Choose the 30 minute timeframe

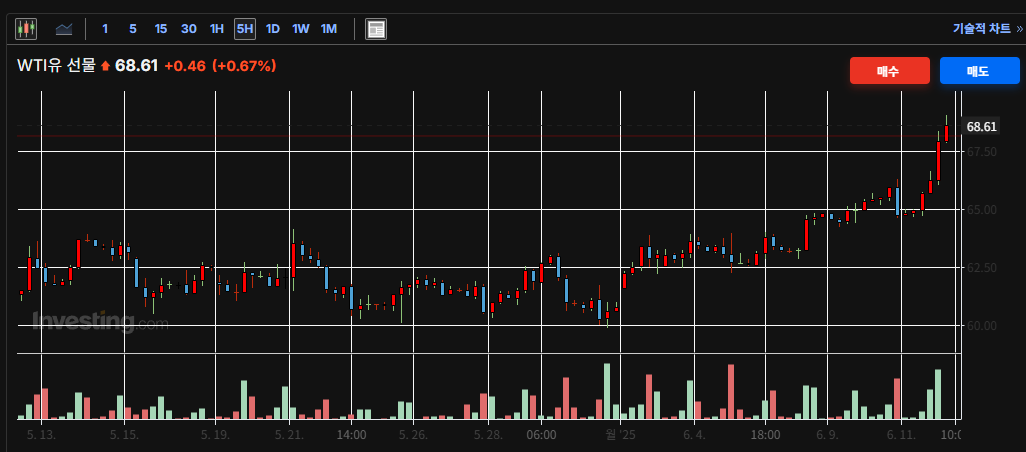click(189, 29)
